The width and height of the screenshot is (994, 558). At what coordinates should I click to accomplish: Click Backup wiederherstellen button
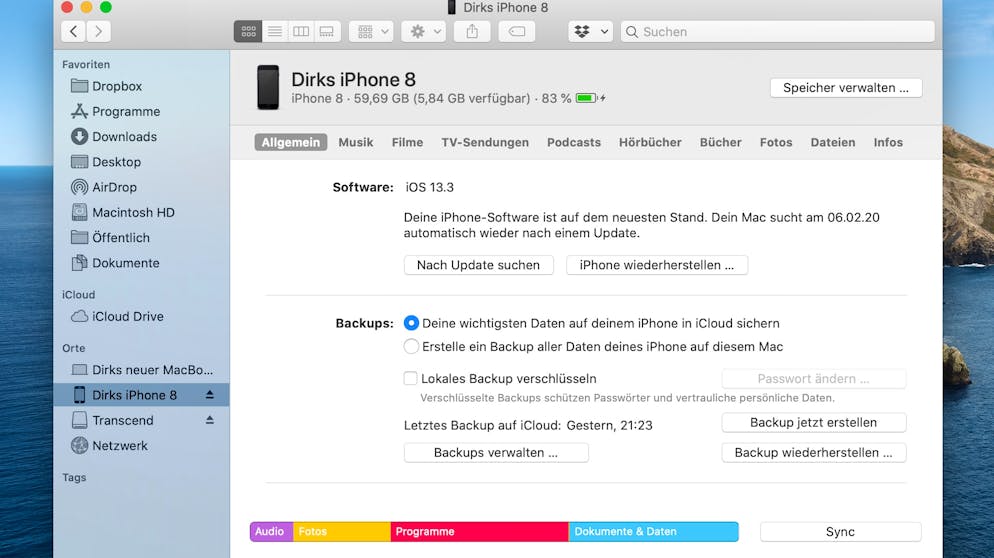(814, 453)
